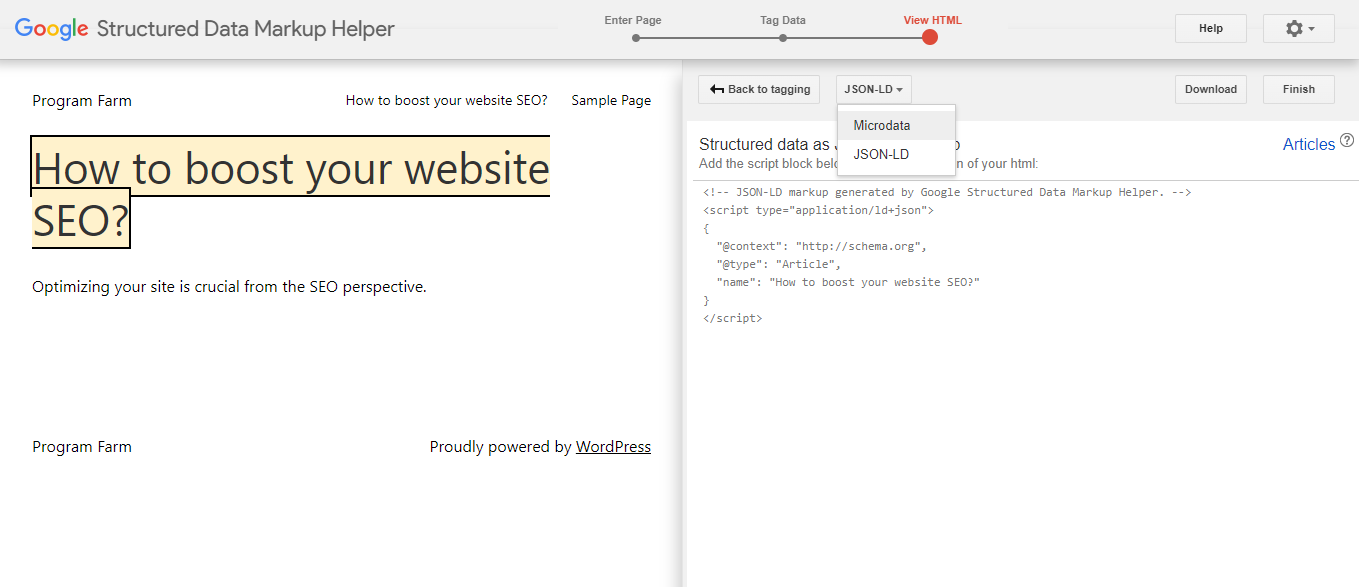Viewport: 1359px width, 587px height.
Task: Click the 'Optimizing your site is crucial' paragraph
Action: coord(229,287)
